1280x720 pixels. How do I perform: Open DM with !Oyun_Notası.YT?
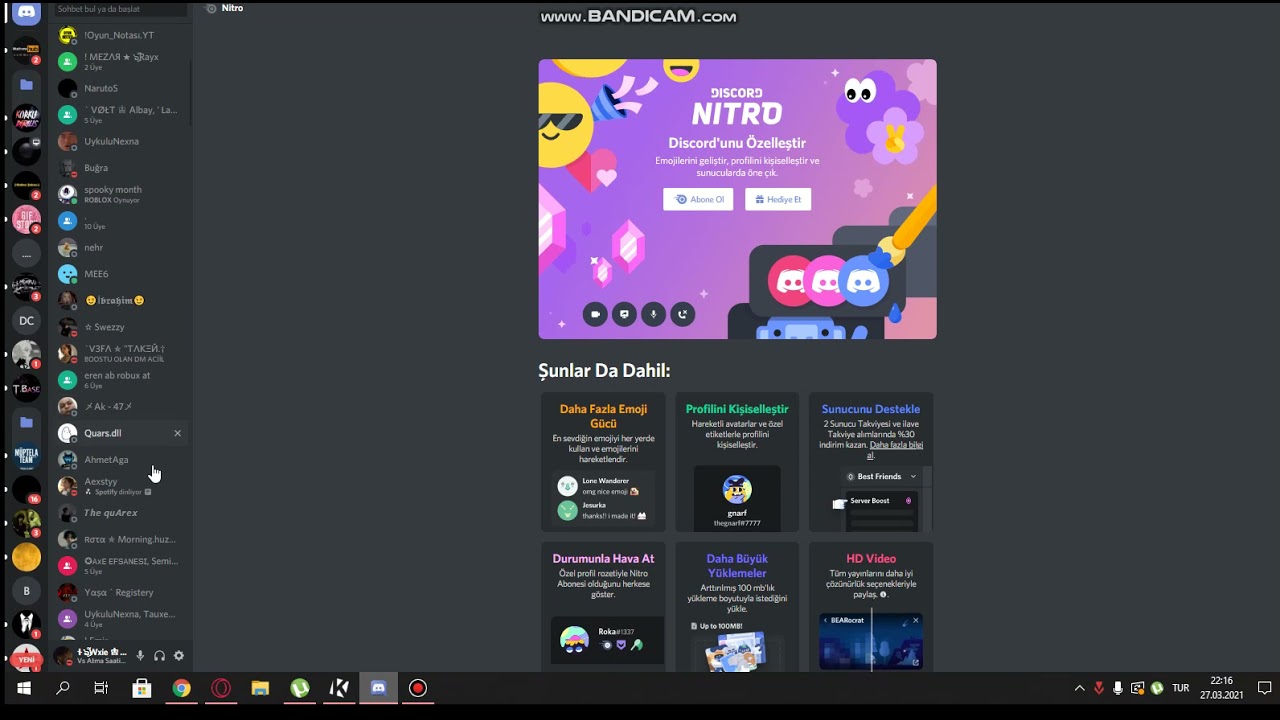pos(120,35)
